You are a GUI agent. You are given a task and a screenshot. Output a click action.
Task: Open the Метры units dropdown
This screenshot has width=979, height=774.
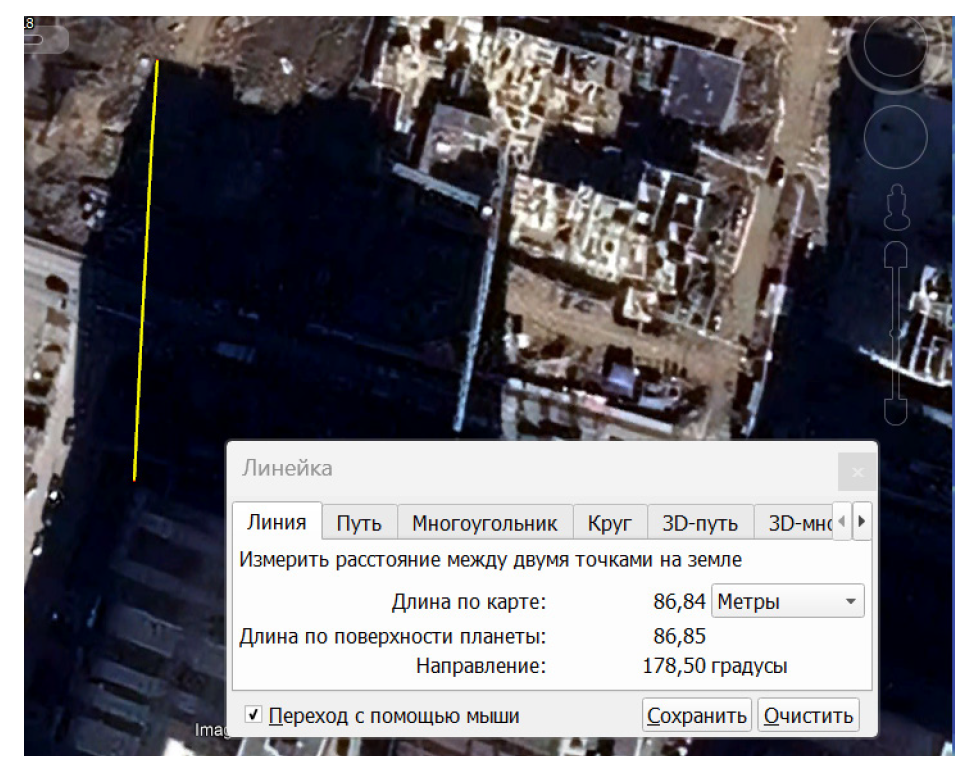click(787, 602)
